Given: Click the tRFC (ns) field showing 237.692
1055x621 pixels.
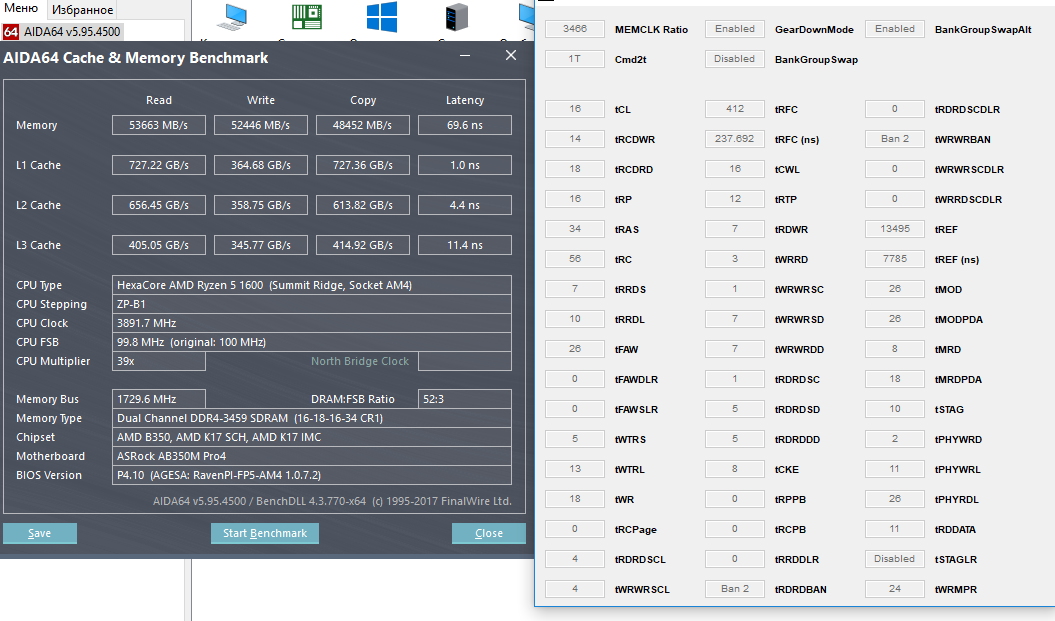Looking at the screenshot, I should click(735, 139).
